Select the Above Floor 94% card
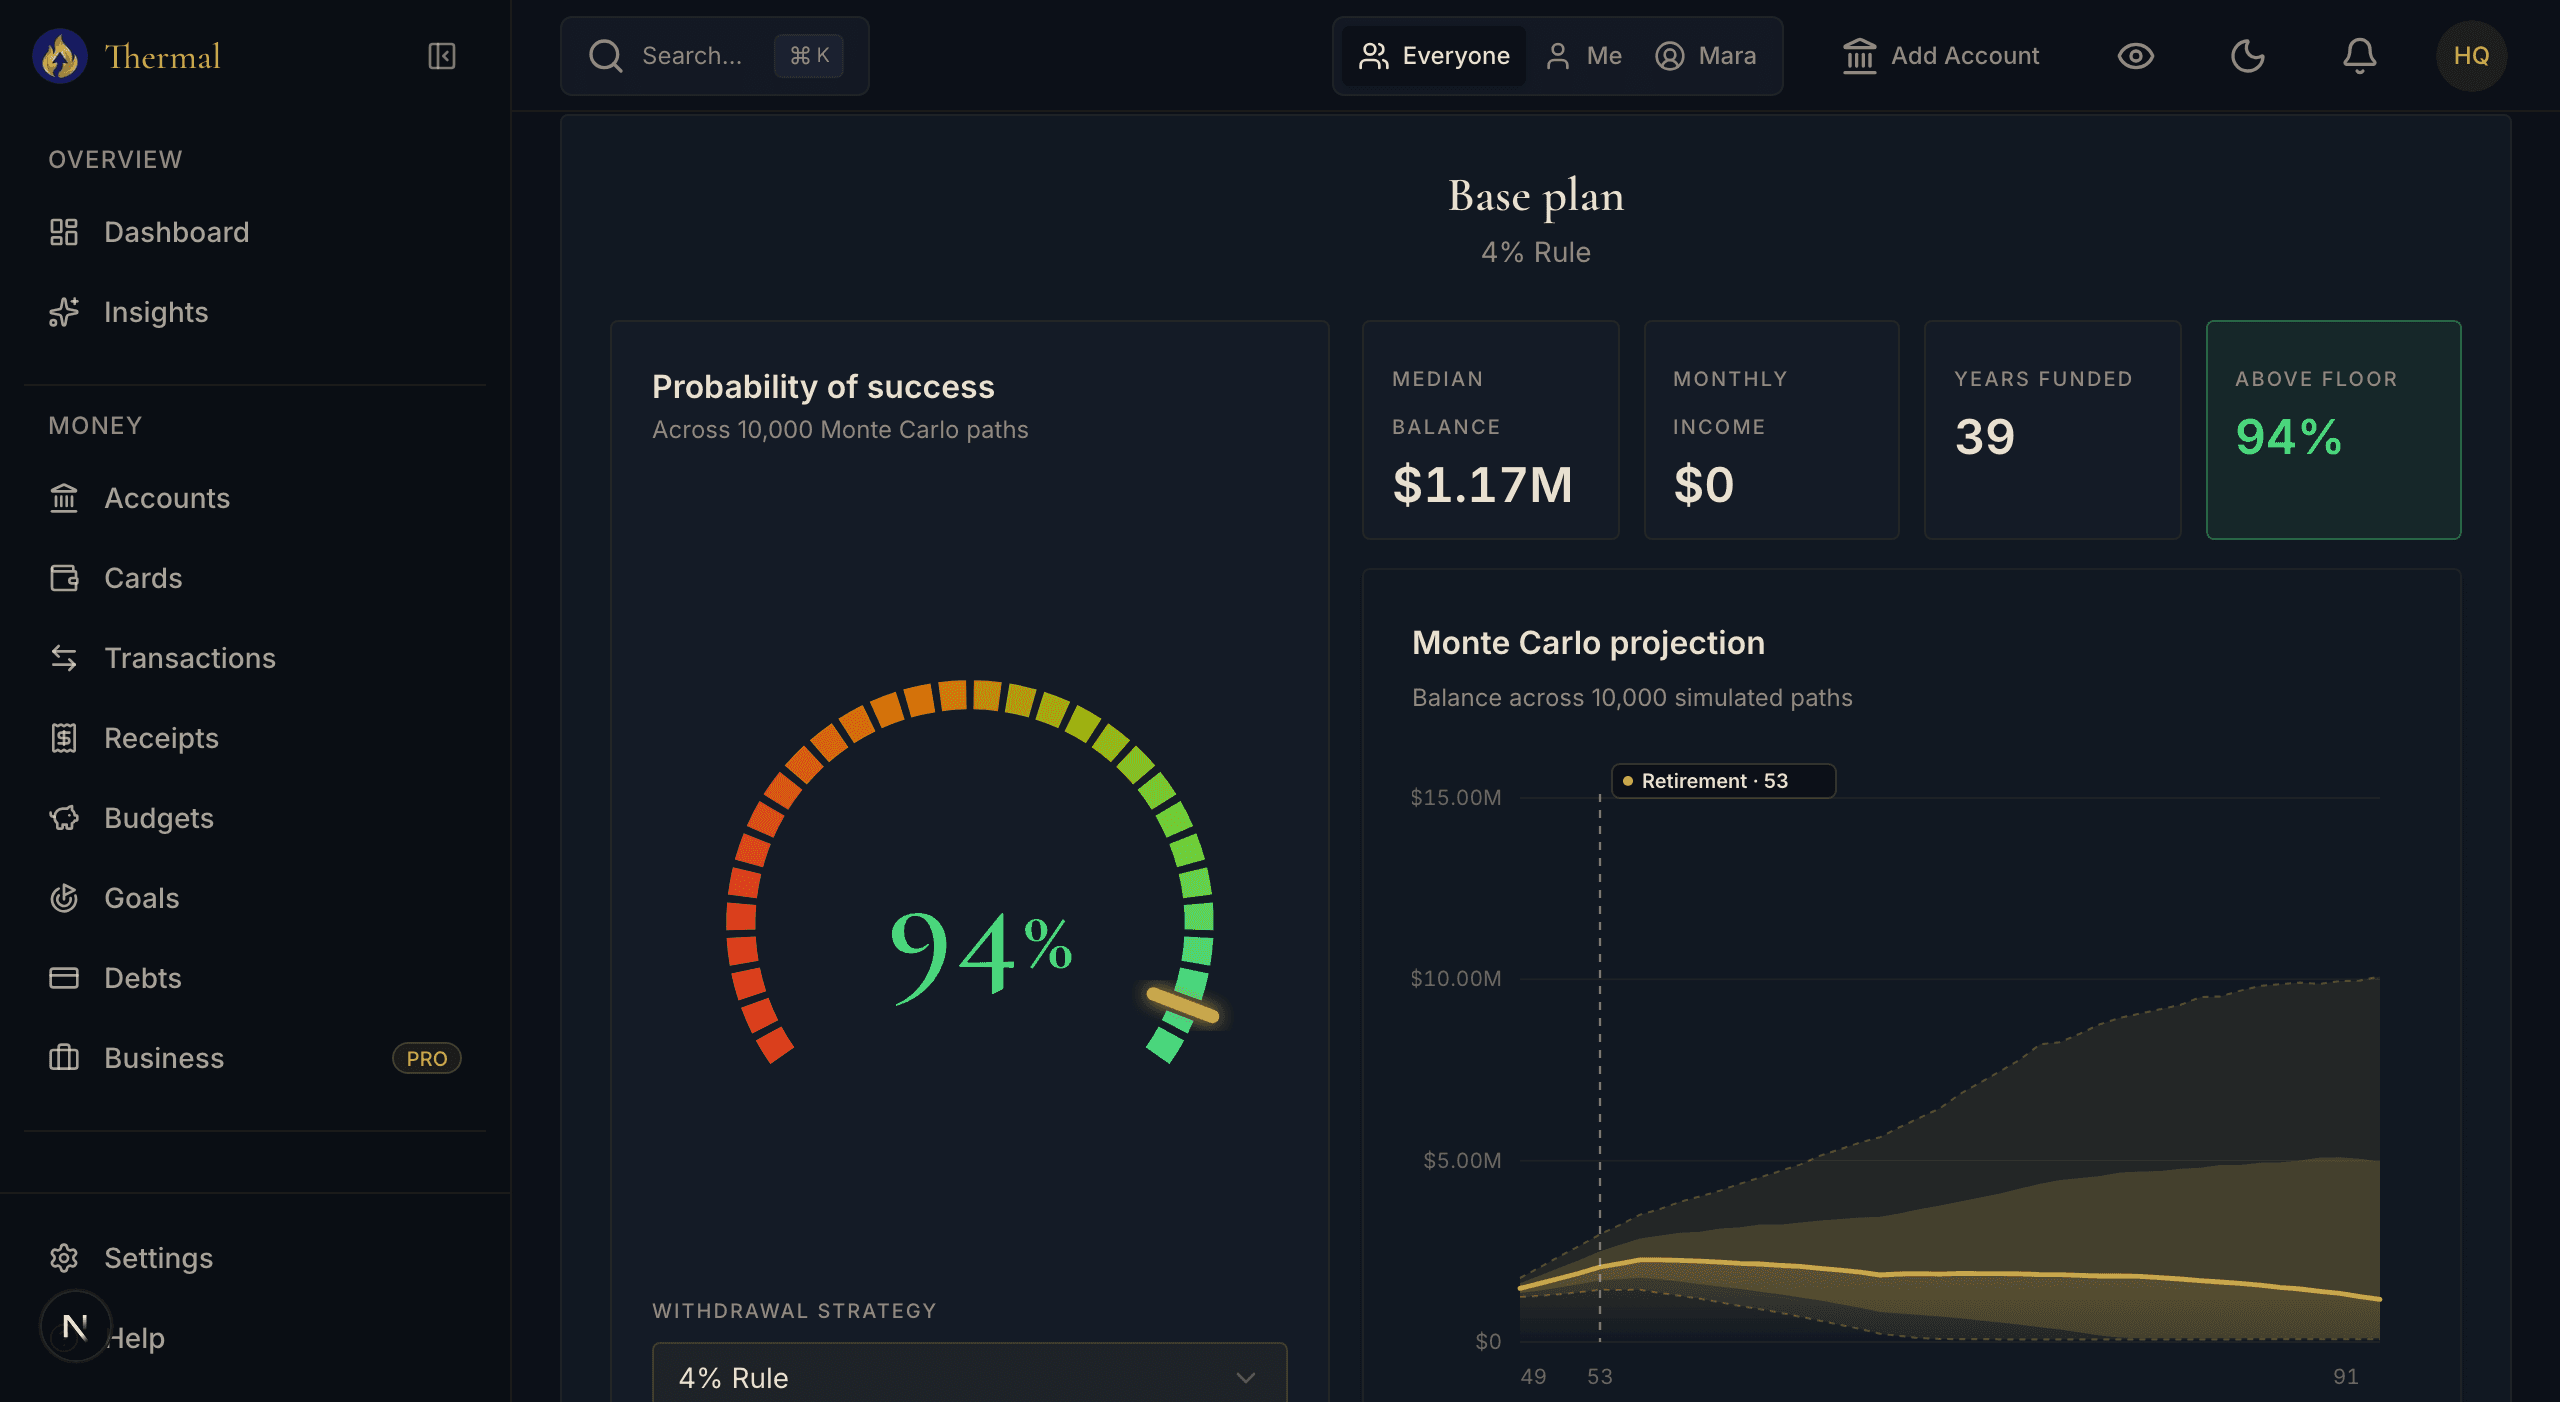The height and width of the screenshot is (1402, 2560). [2333, 430]
